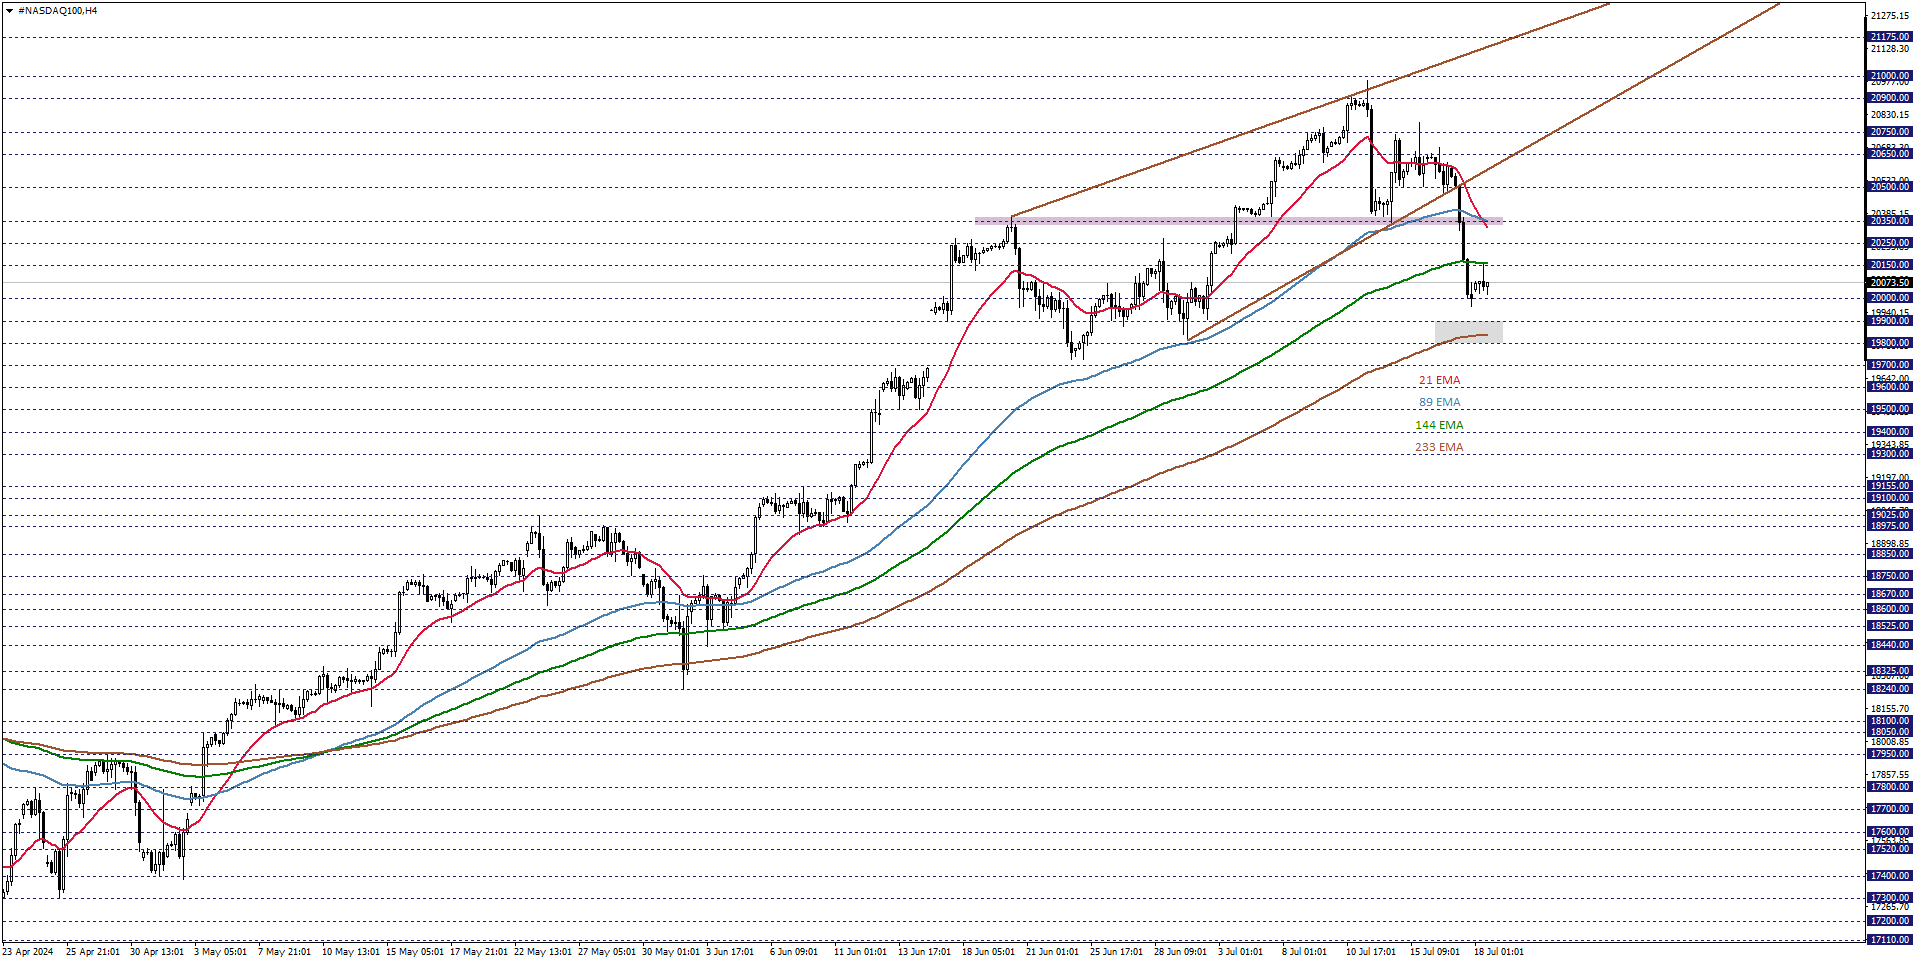
Task: Click the 18240.00 price level label
Action: coord(1890,689)
